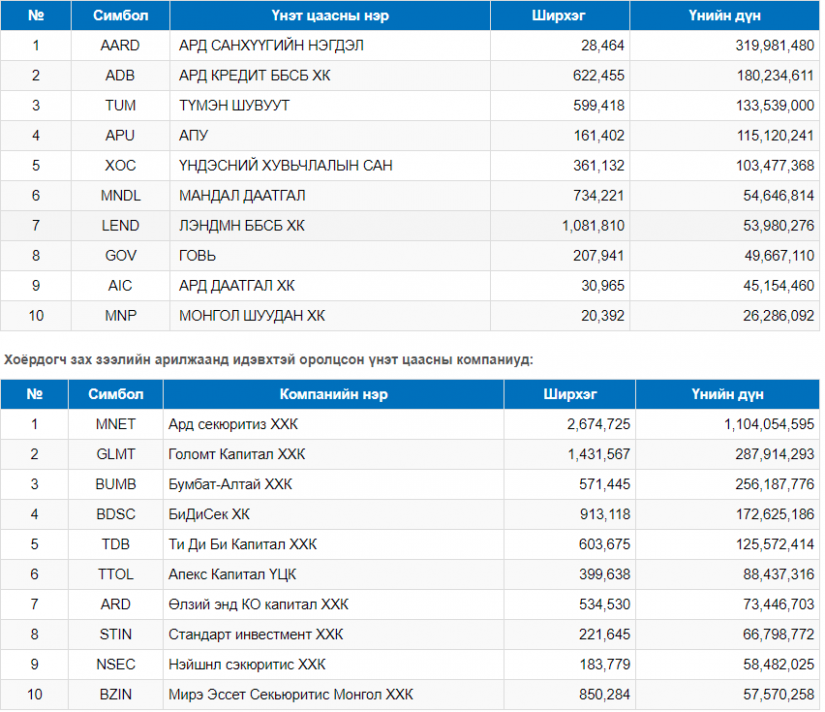Click Компанийн нэр column header
Image resolution: width=825 pixels, height=712 pixels.
pyautogui.click(x=333, y=394)
